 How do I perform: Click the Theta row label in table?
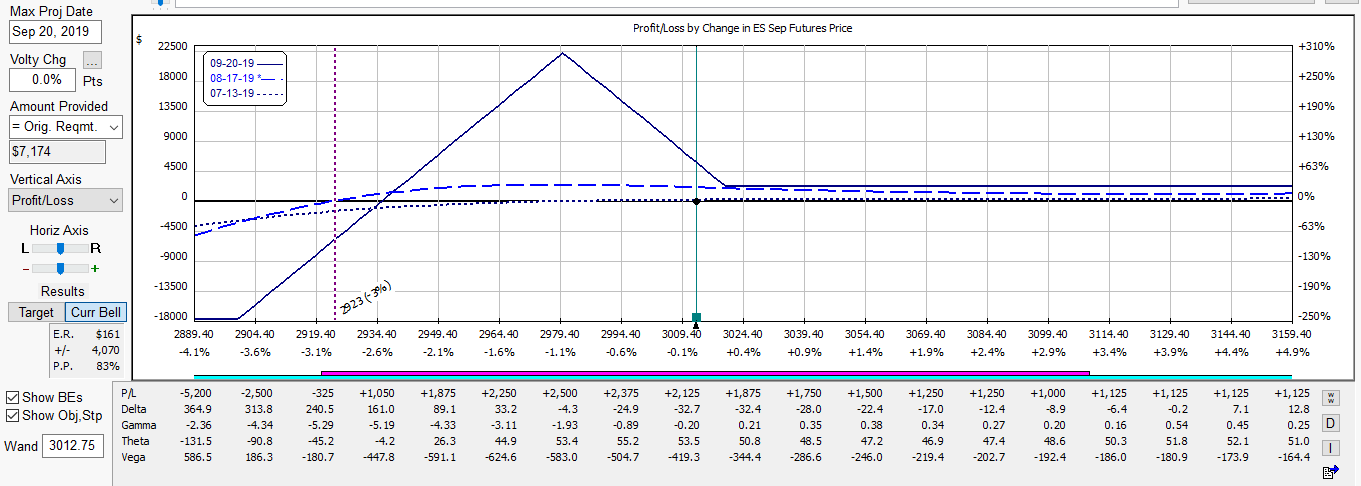click(135, 441)
